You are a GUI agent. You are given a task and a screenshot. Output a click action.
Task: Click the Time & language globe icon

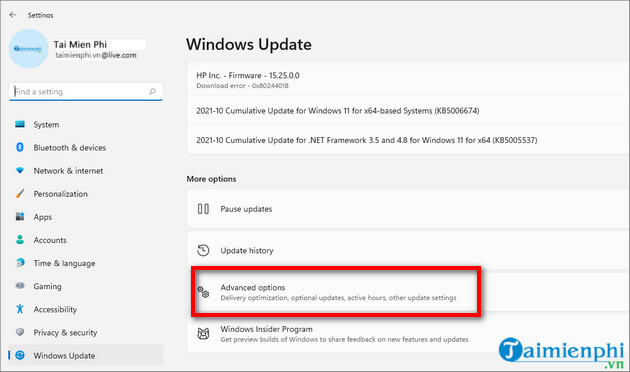(x=20, y=263)
